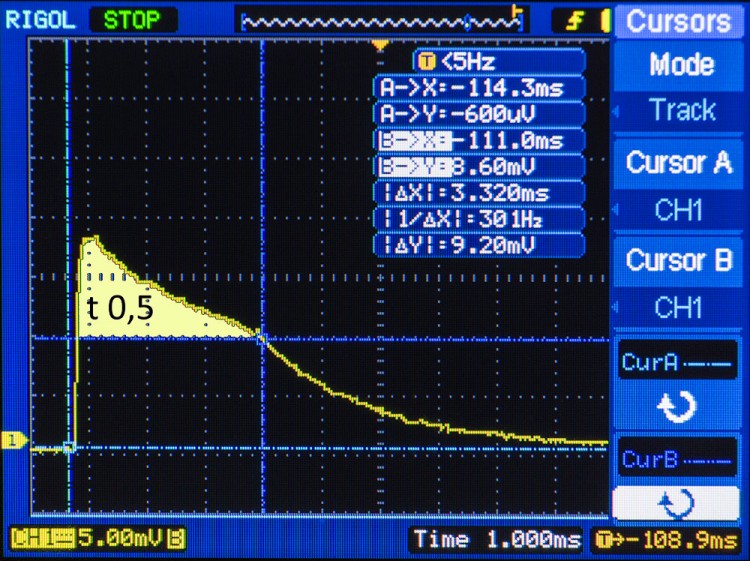Open Cursor A source CH1 dropdown
This screenshot has width=750, height=561.
682,209
